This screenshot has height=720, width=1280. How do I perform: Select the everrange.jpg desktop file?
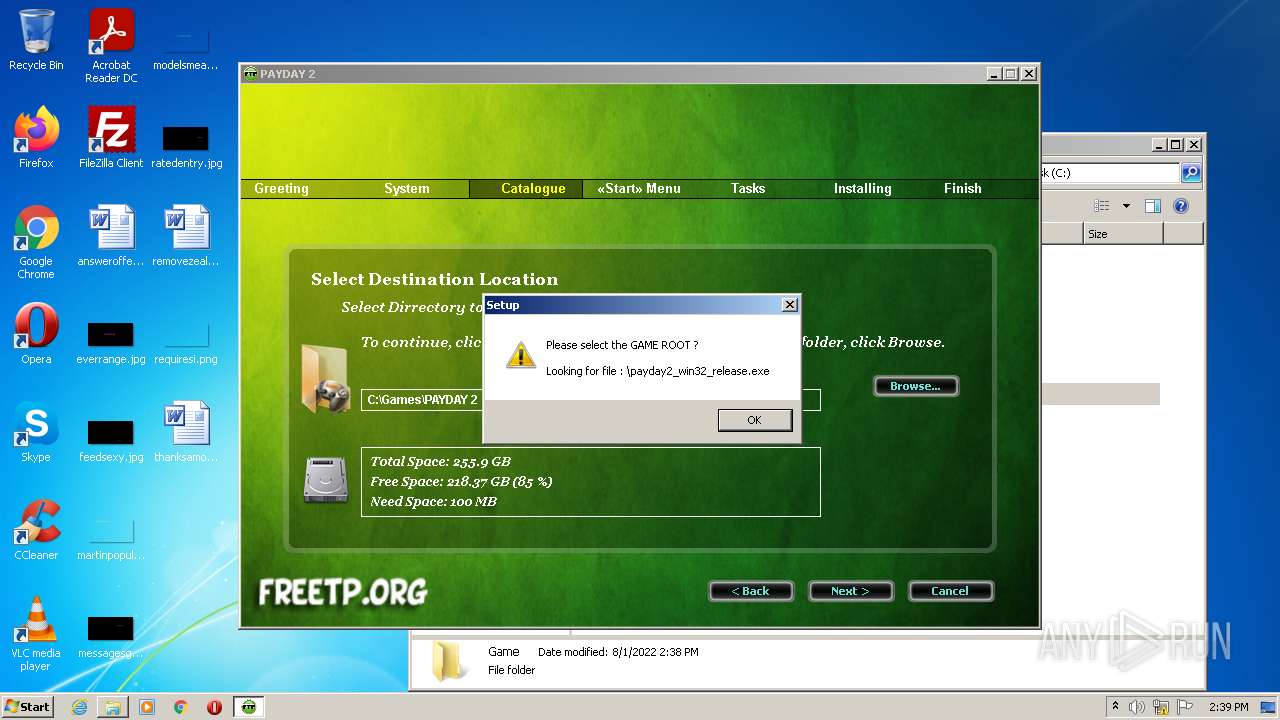point(111,342)
